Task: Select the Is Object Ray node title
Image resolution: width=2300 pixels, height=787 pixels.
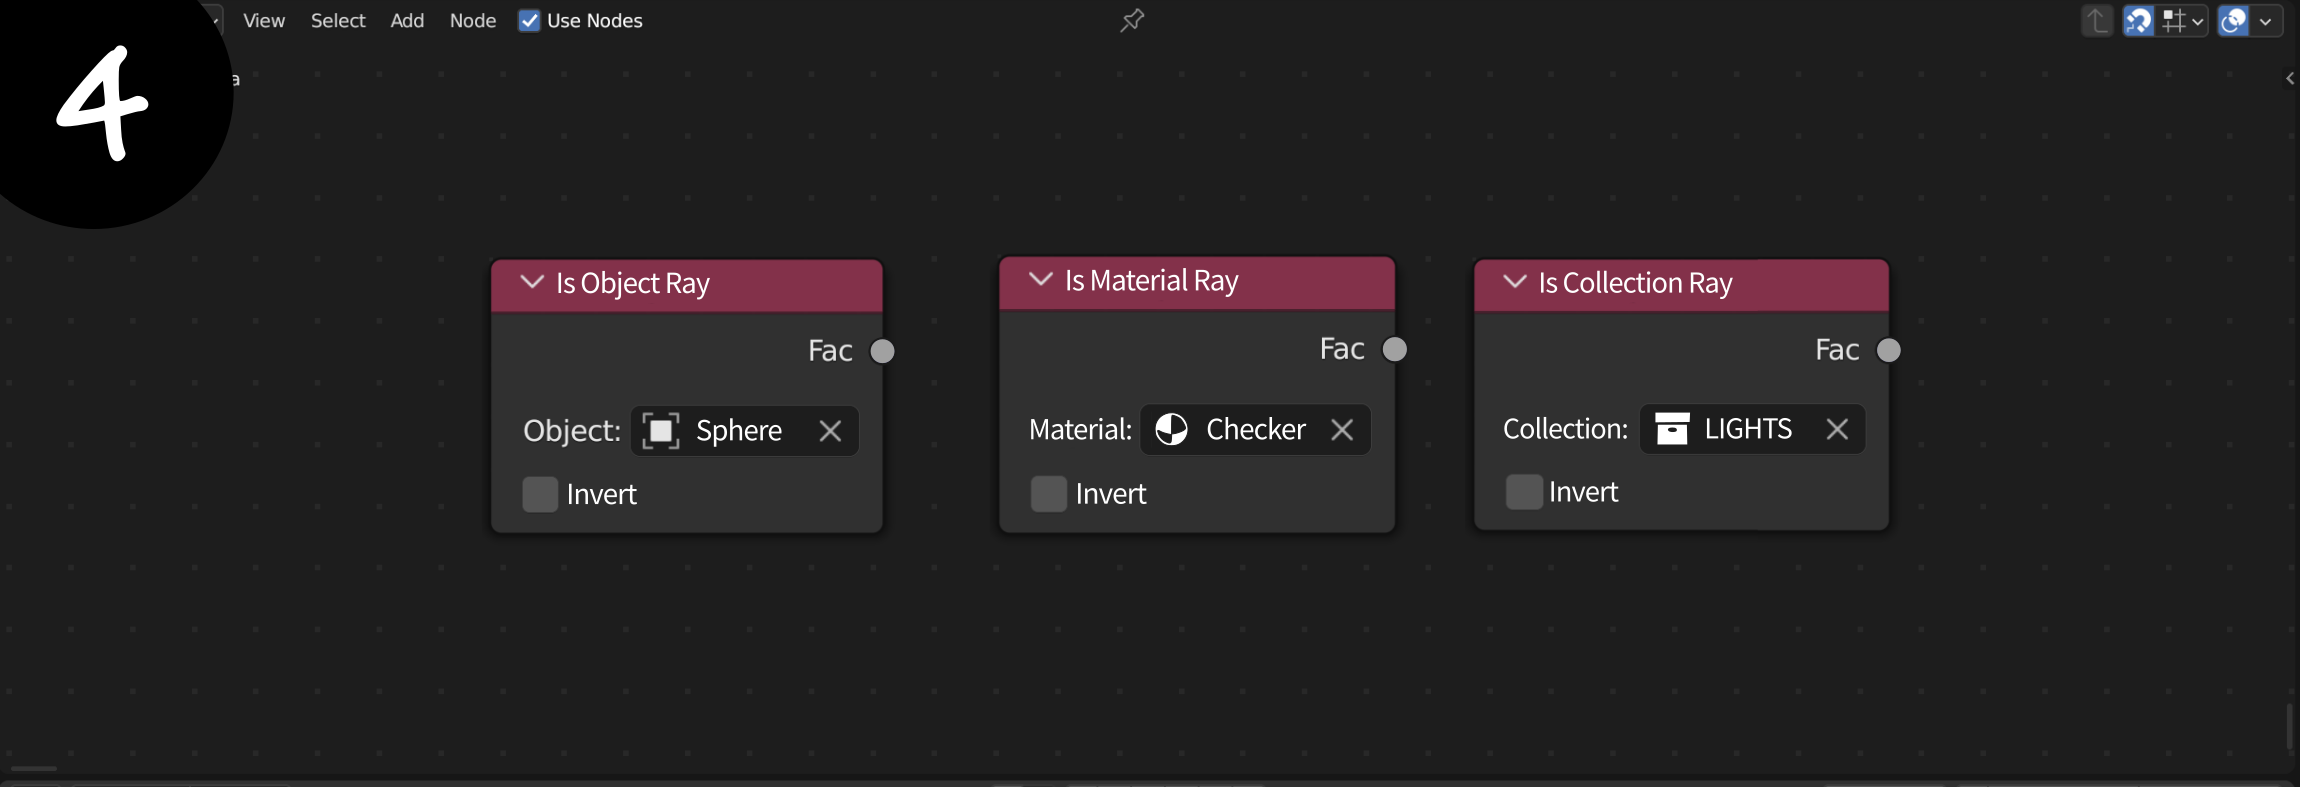Action: [x=633, y=284]
